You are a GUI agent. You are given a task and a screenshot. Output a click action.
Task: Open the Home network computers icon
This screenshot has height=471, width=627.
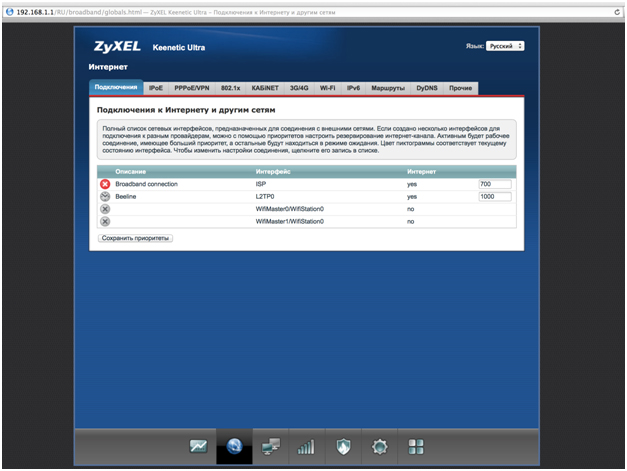(x=271, y=447)
